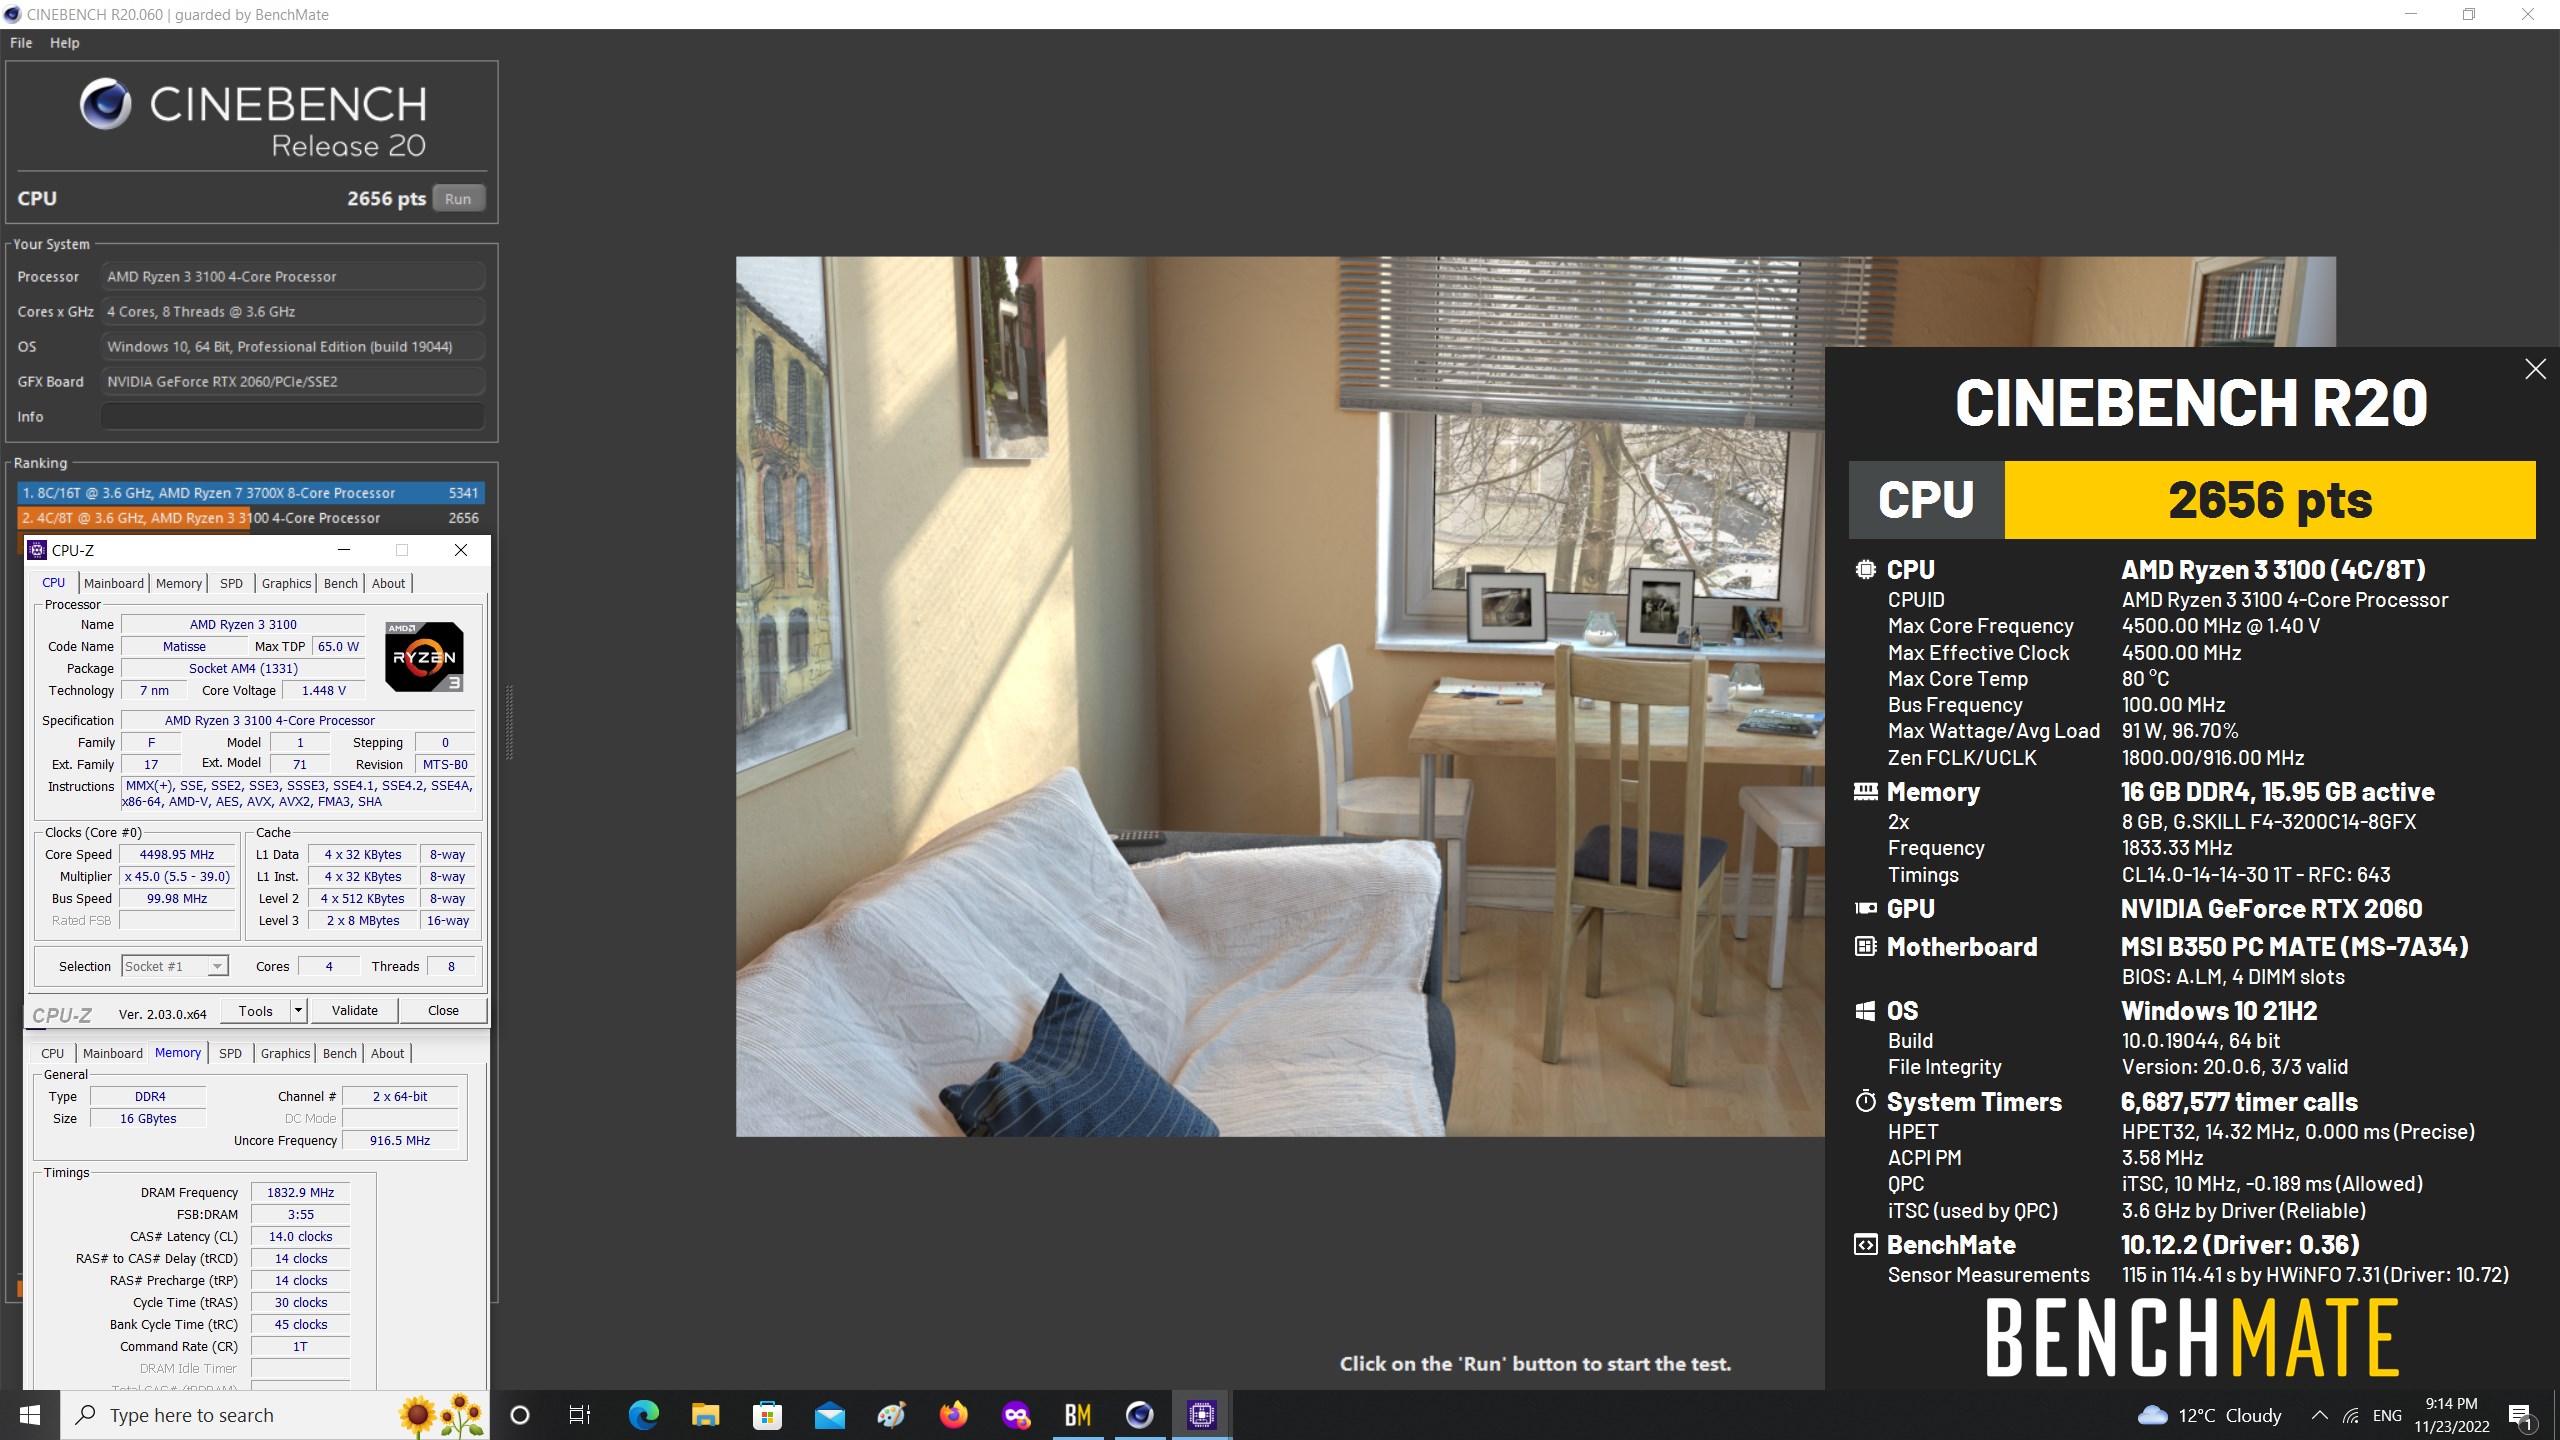The image size is (2560, 1440).
Task: Open Paint palette icon in taskbar
Action: (891, 1415)
